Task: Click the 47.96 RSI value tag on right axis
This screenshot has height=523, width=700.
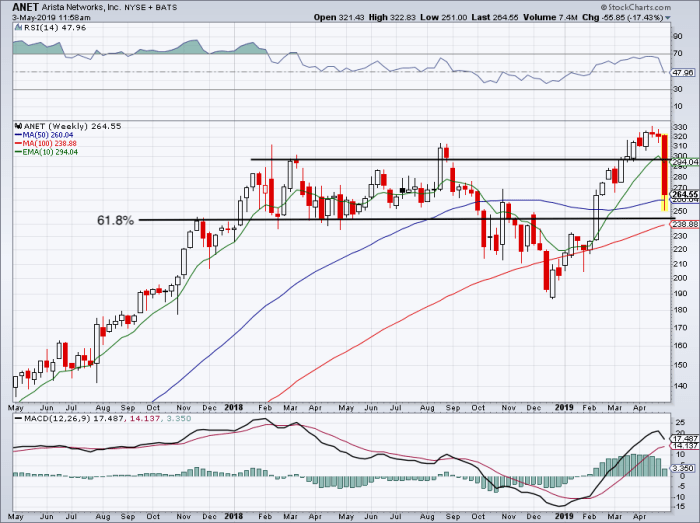Action: click(683, 73)
